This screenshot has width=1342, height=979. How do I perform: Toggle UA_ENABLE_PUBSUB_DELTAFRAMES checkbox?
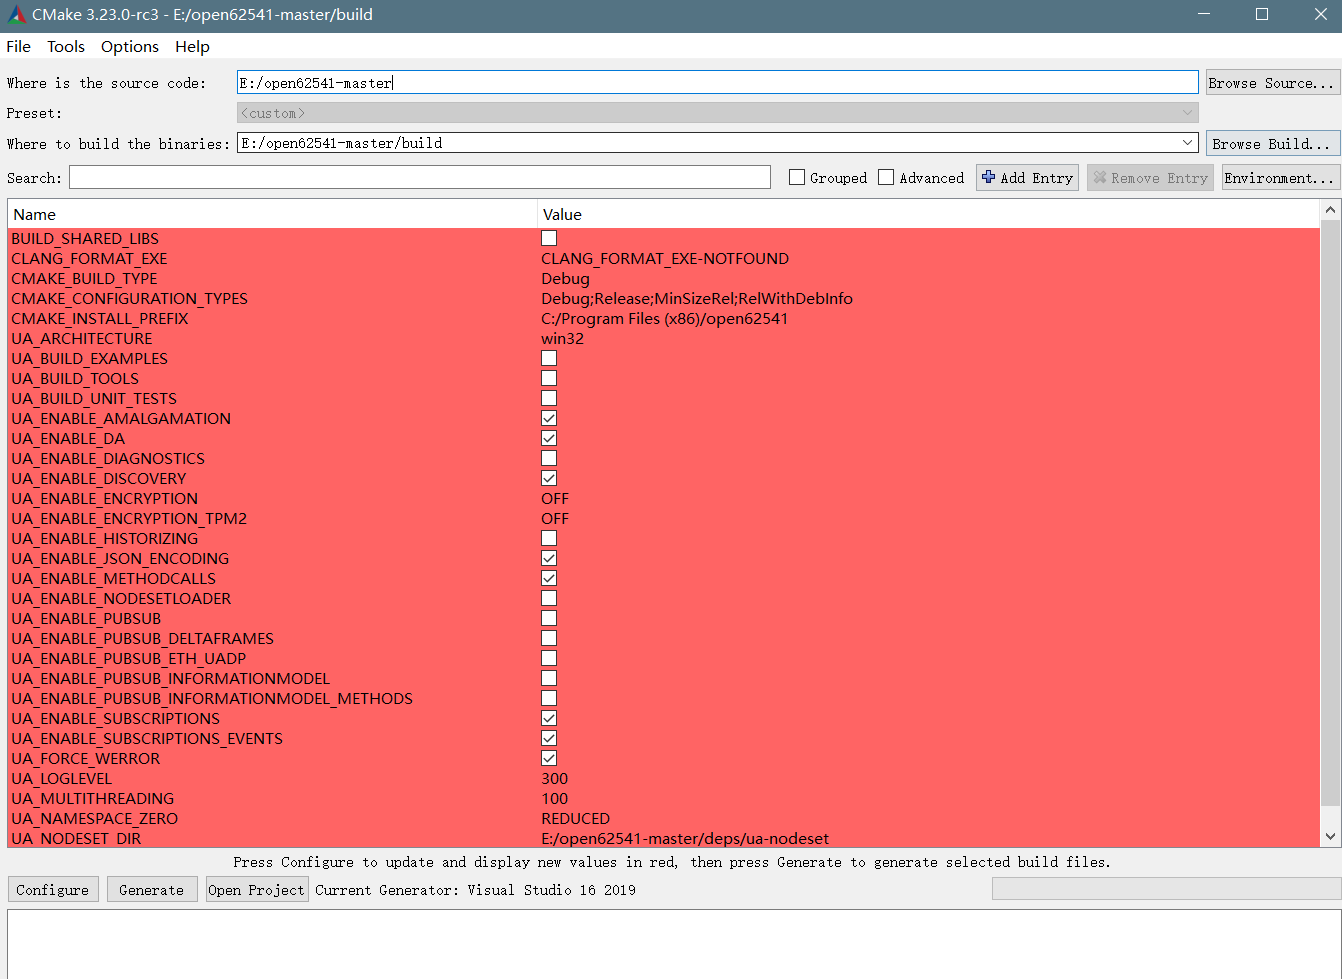(x=549, y=638)
